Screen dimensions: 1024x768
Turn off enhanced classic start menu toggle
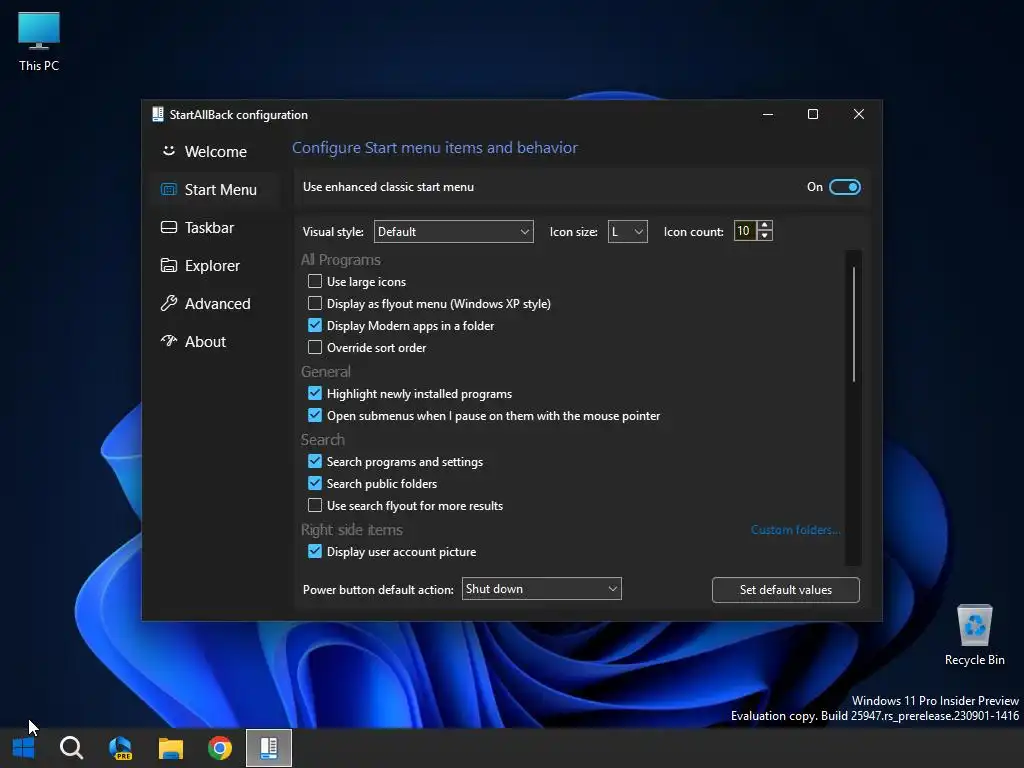click(x=844, y=187)
